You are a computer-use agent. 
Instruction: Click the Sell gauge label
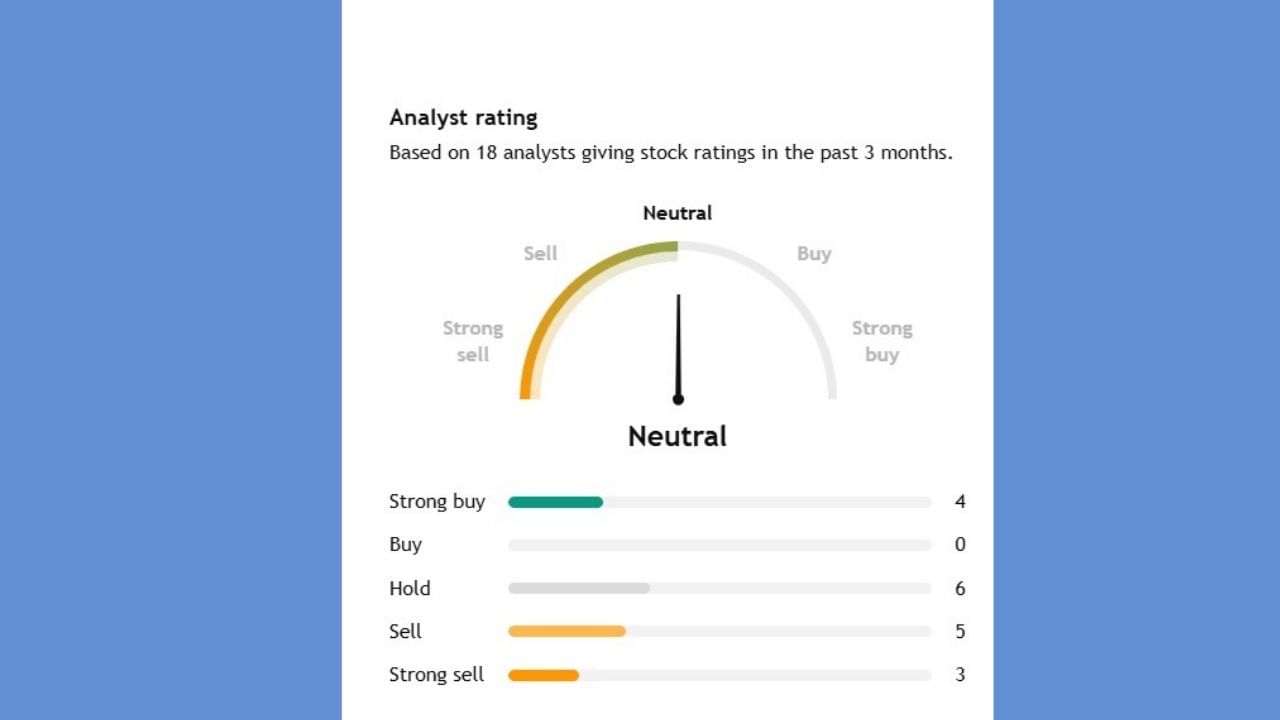click(540, 254)
